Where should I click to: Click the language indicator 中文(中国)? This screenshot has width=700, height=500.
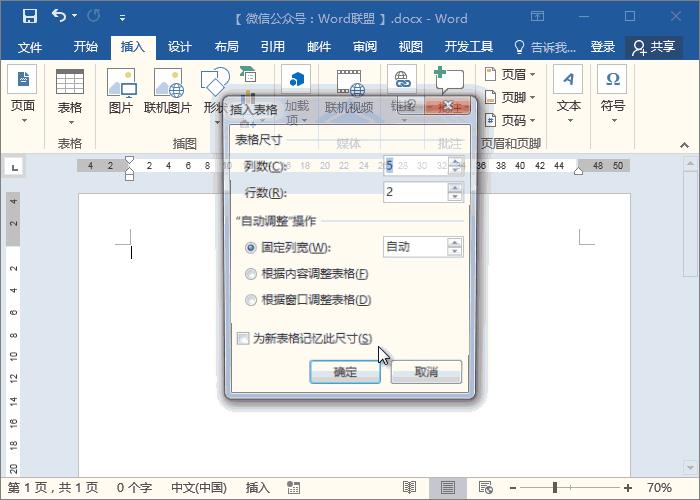(199, 488)
